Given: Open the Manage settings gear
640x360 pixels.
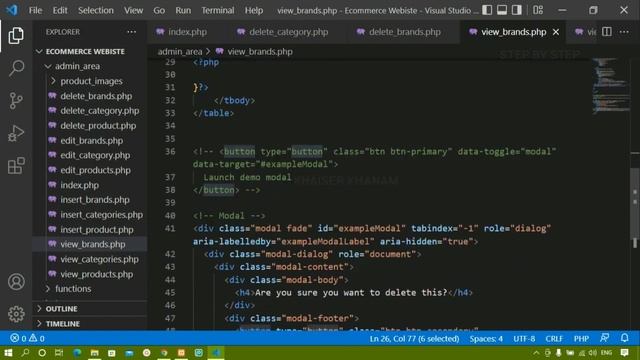Looking at the screenshot, I should click(x=16, y=314).
